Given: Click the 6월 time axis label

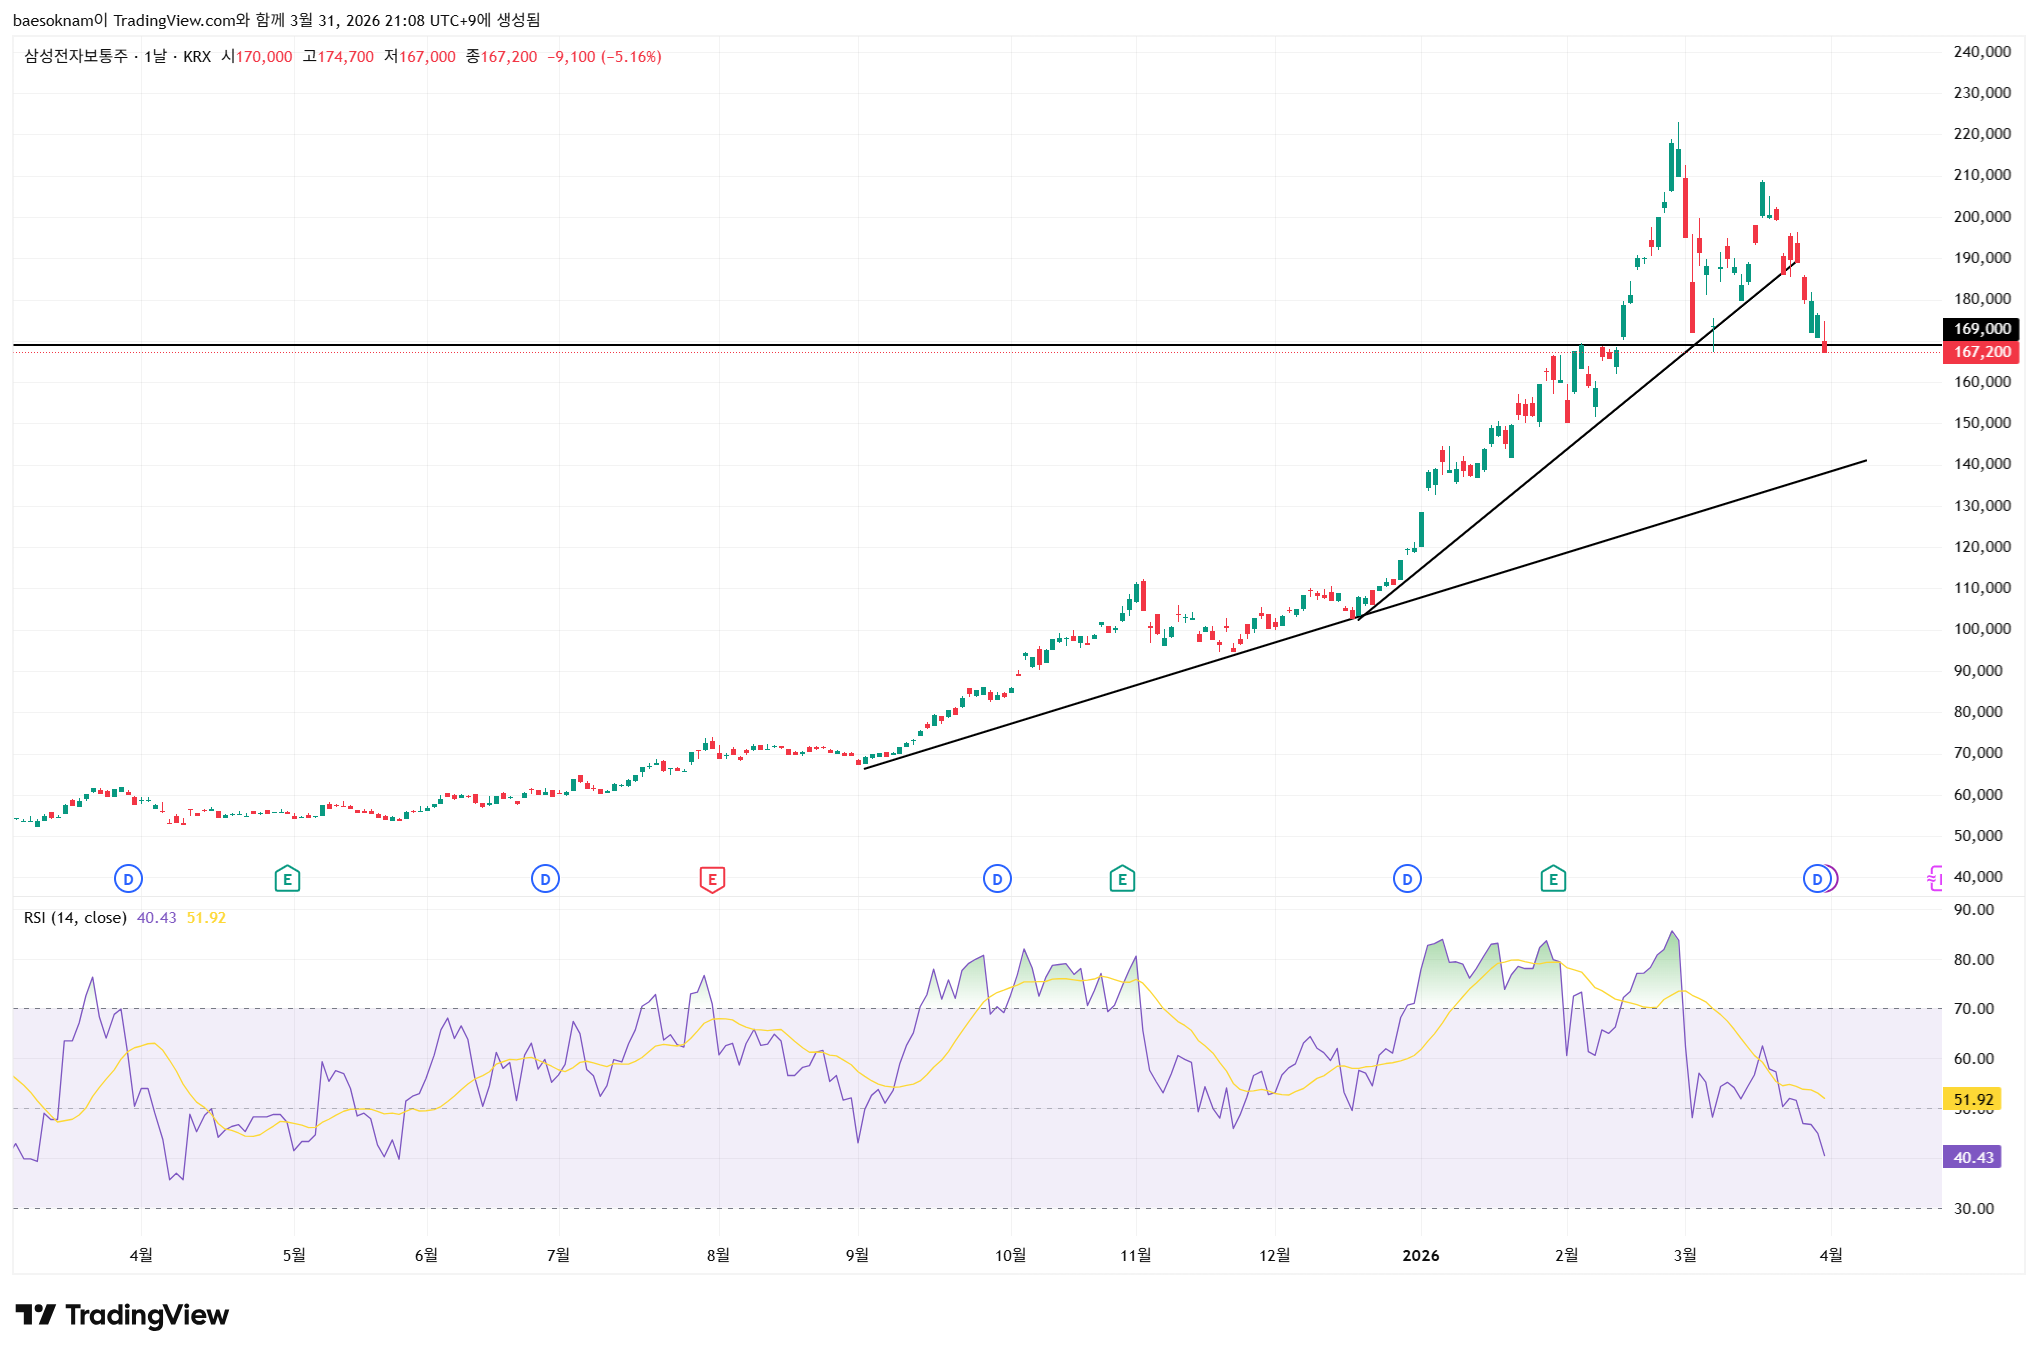Looking at the screenshot, I should tap(426, 1255).
